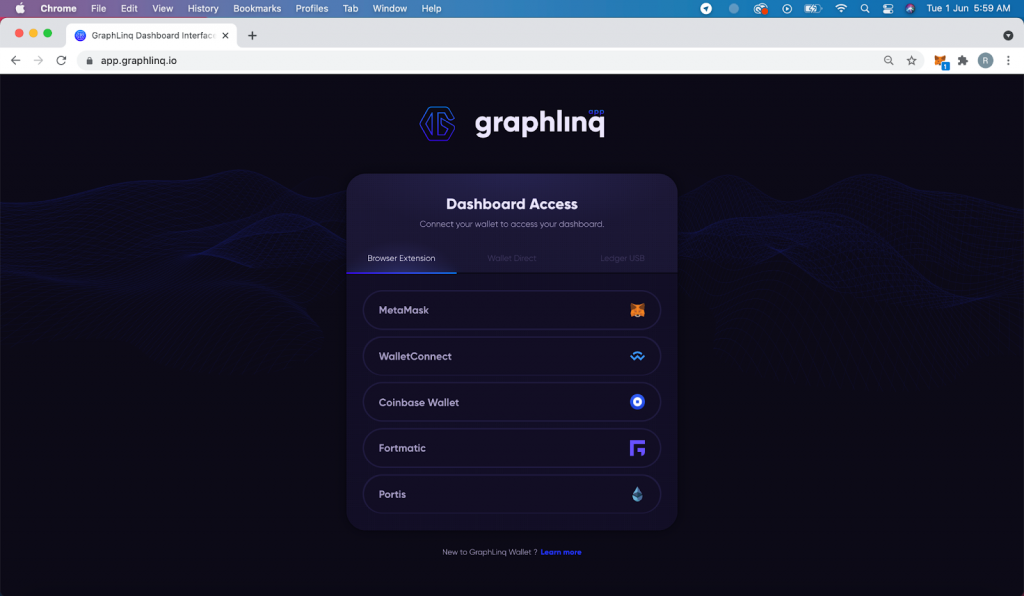
Task: Open the Chrome Extensions puzzle menu
Action: pyautogui.click(x=963, y=61)
